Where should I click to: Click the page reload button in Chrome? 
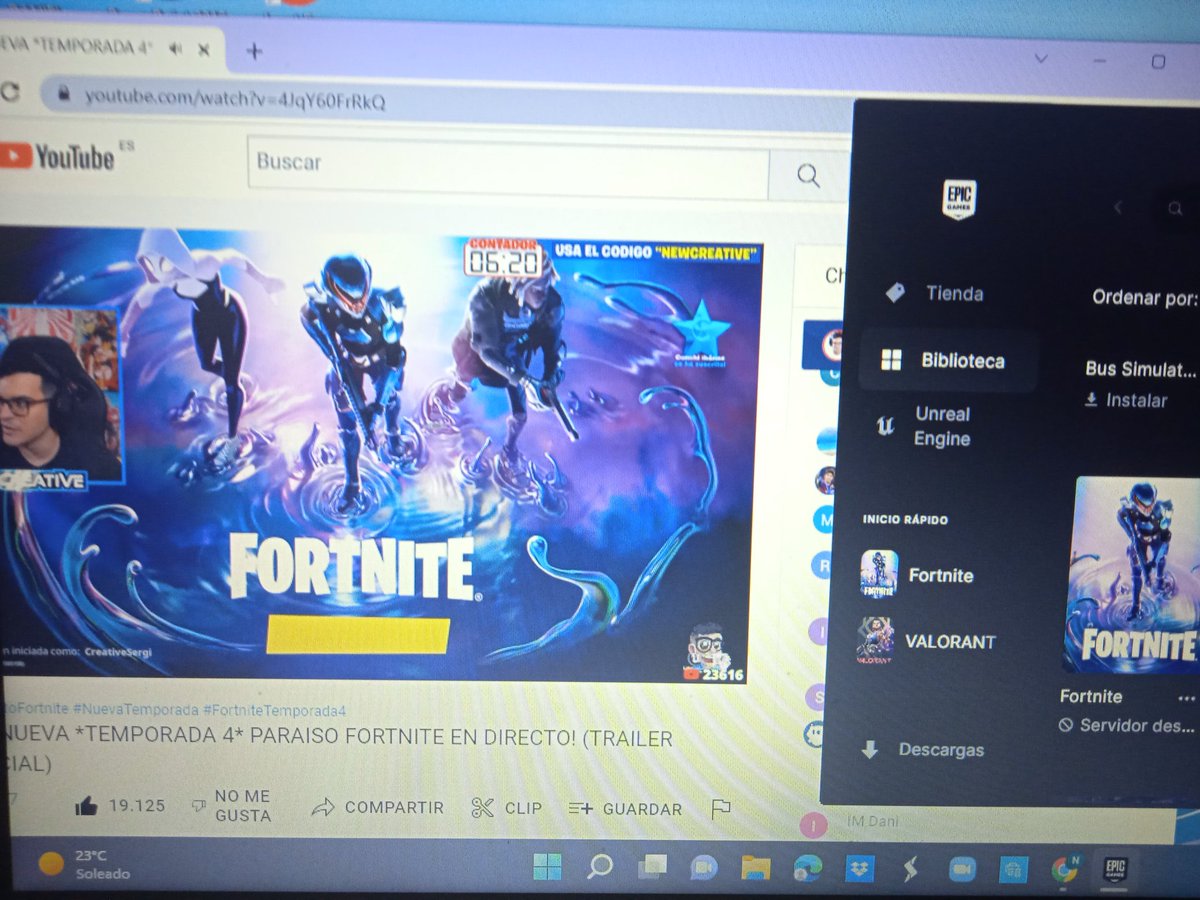click(10, 93)
